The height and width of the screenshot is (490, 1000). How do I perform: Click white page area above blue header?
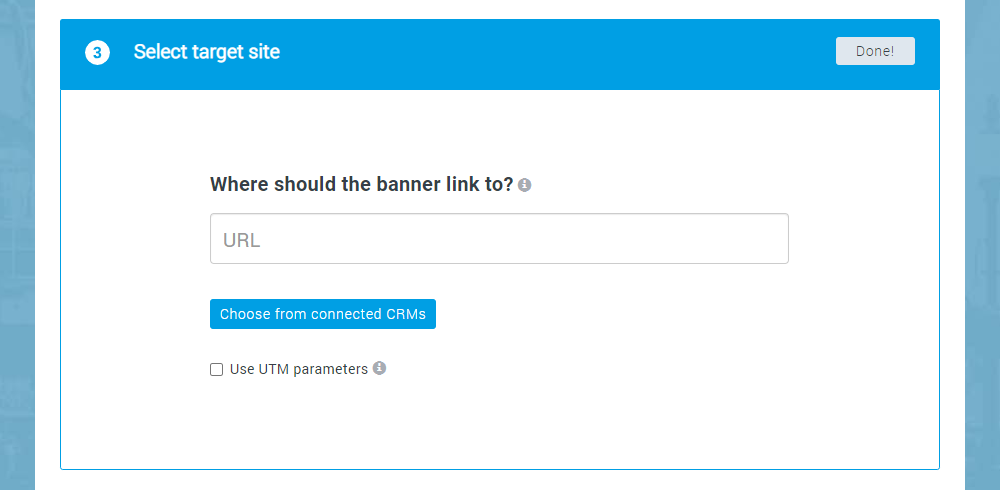pyautogui.click(x=500, y=8)
